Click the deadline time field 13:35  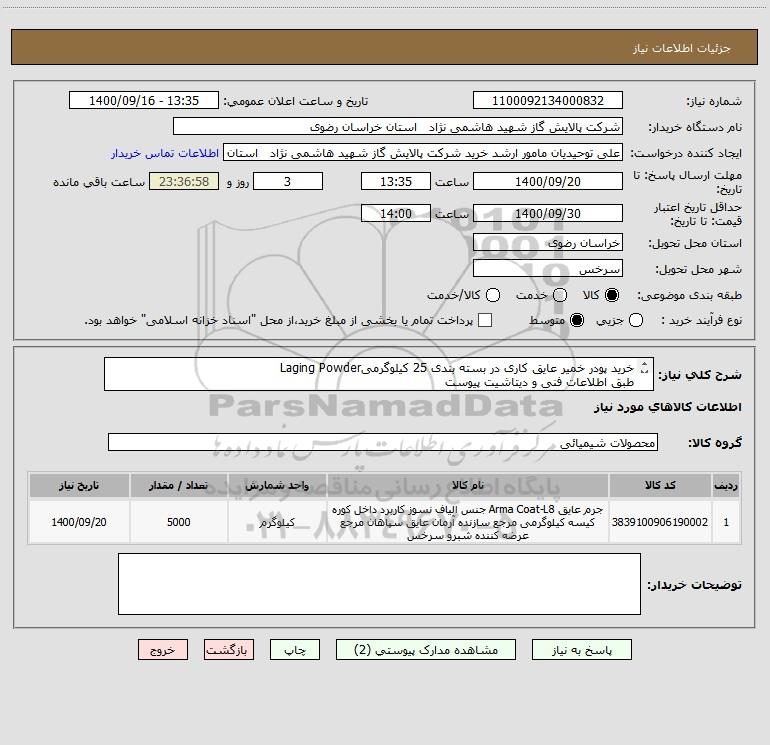[x=396, y=181]
